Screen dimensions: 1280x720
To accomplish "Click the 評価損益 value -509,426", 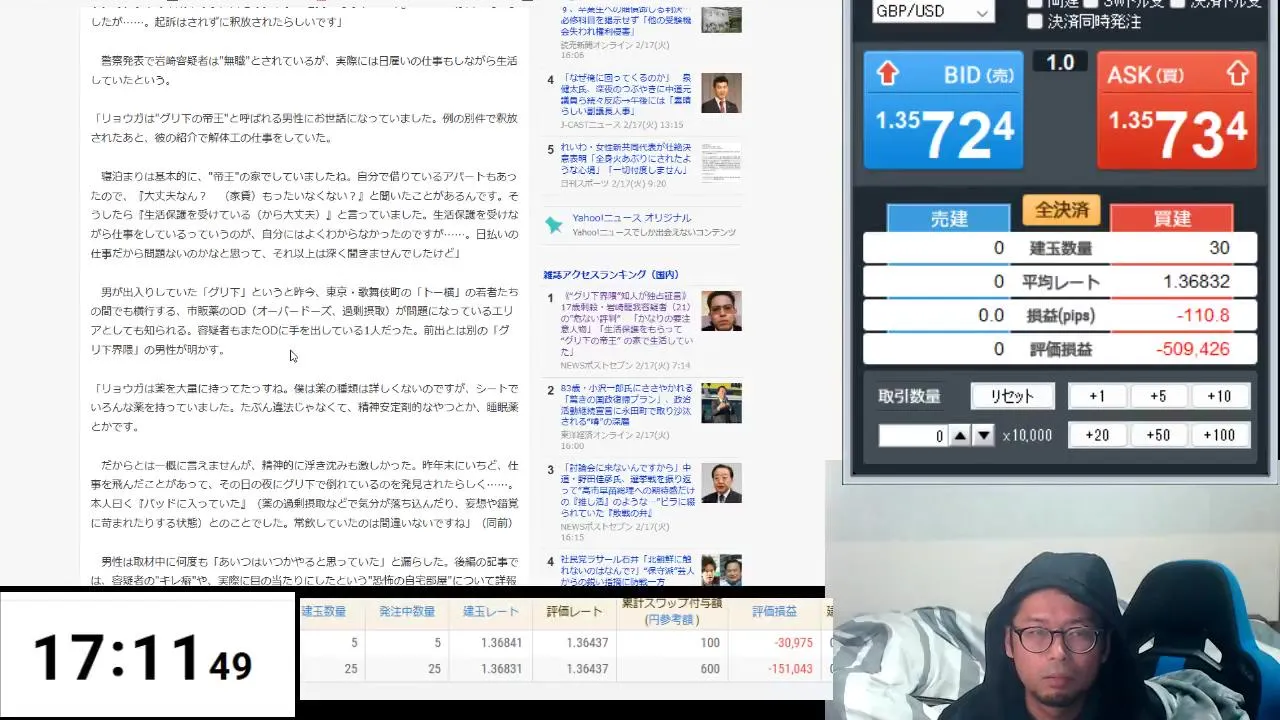I will tap(1192, 349).
